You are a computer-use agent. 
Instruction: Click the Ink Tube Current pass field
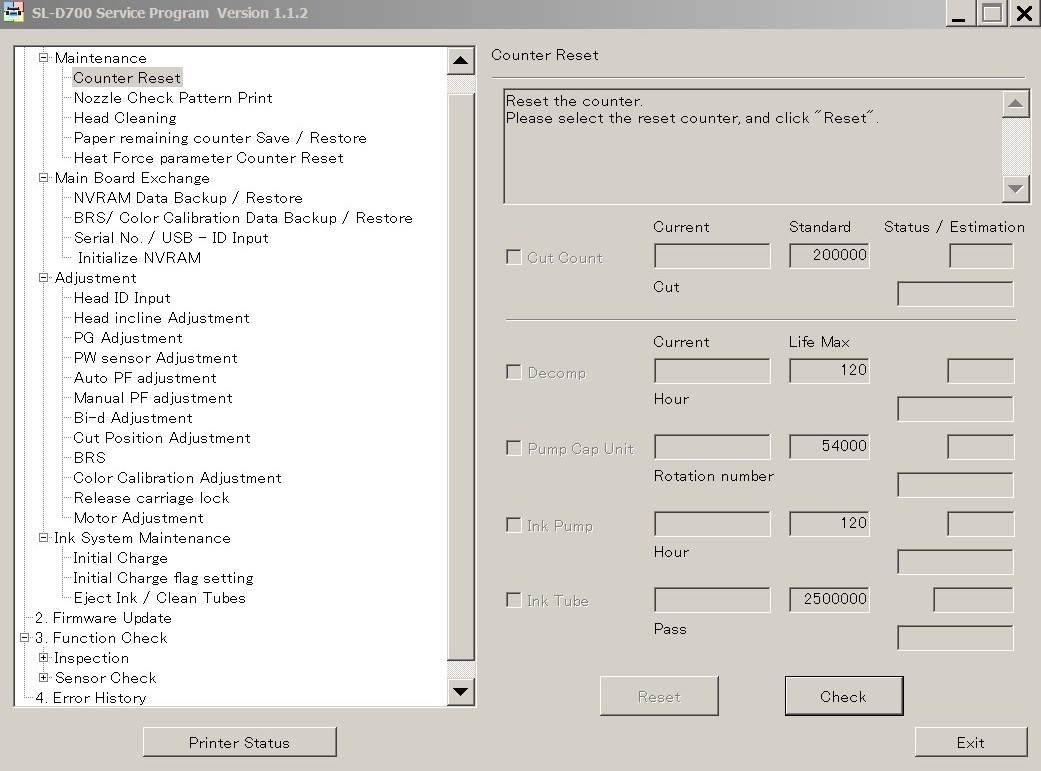pyautogui.click(x=712, y=600)
